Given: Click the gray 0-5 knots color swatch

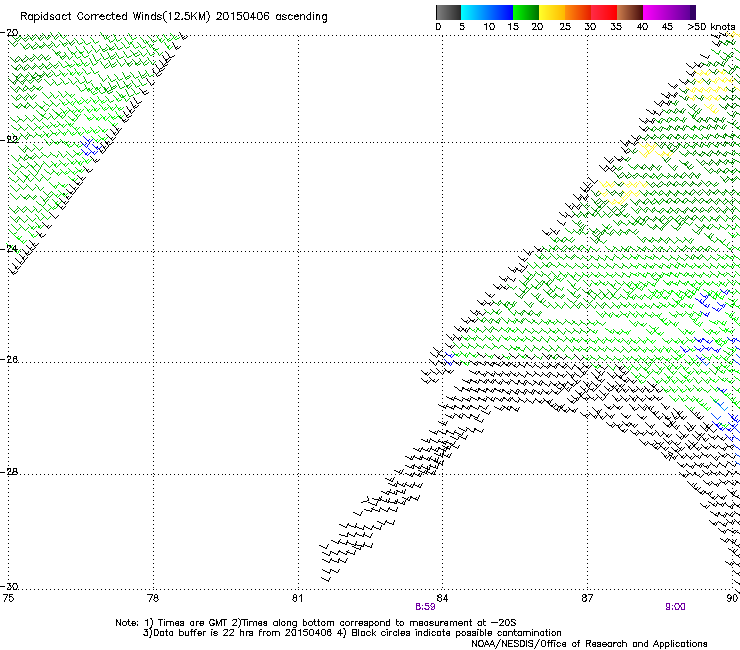Looking at the screenshot, I should (x=448, y=12).
